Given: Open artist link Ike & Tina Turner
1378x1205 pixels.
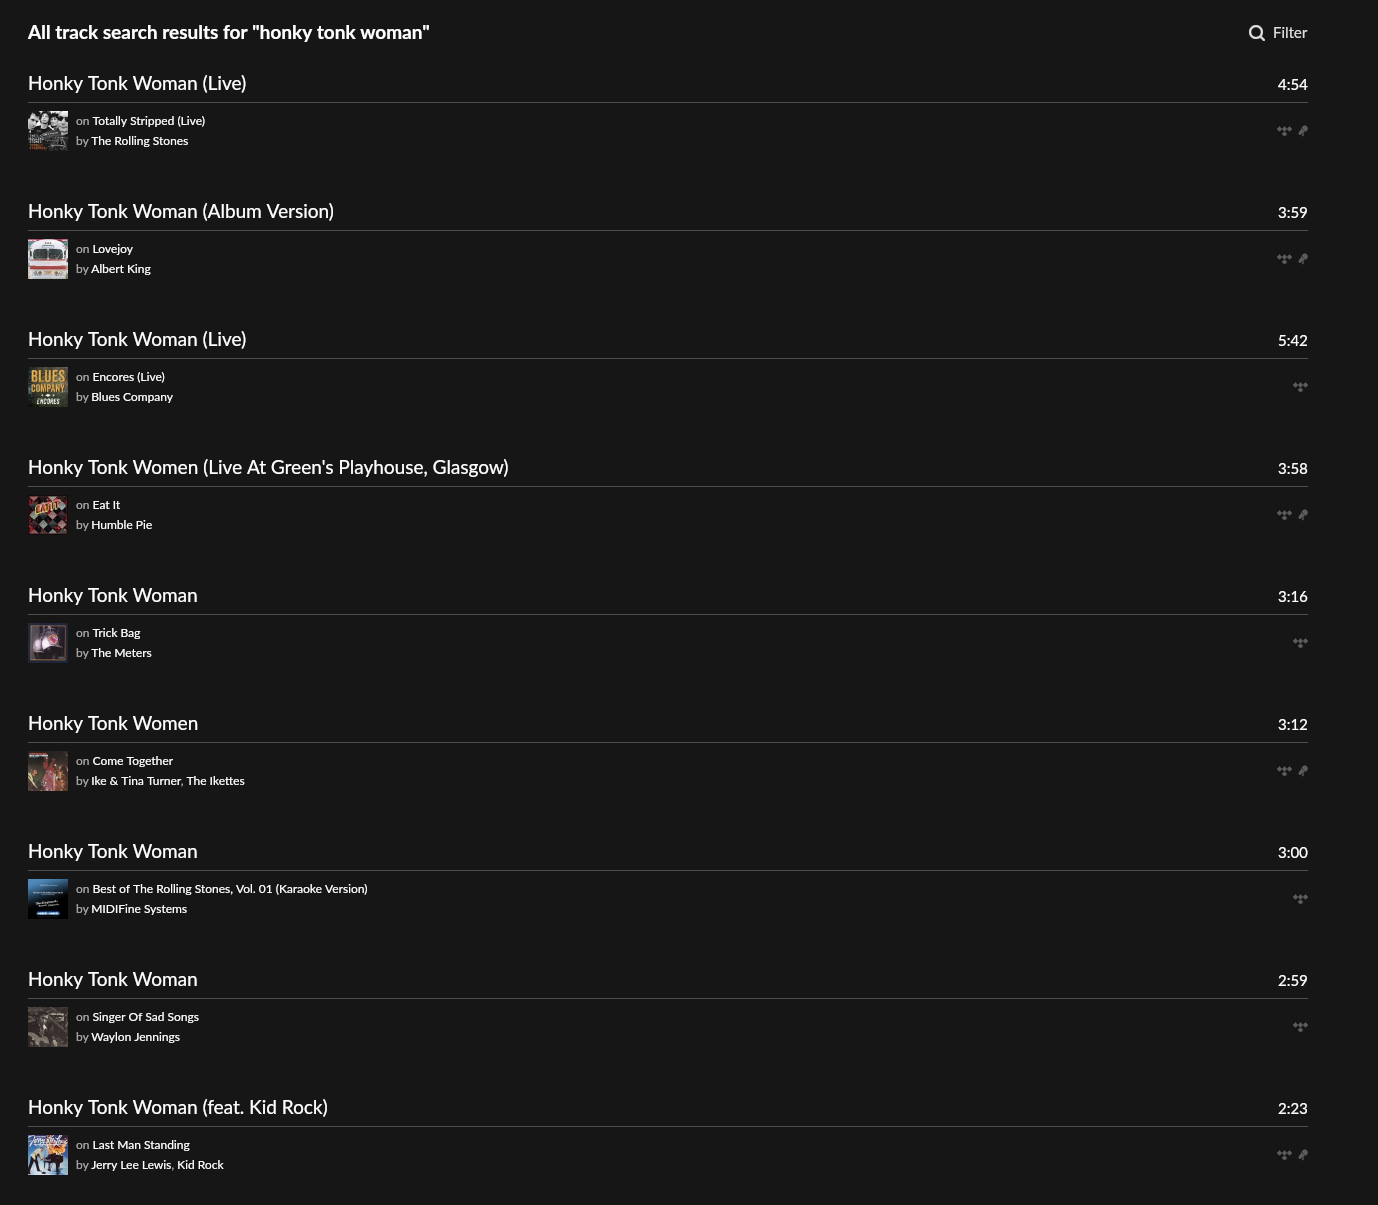Looking at the screenshot, I should pos(136,781).
